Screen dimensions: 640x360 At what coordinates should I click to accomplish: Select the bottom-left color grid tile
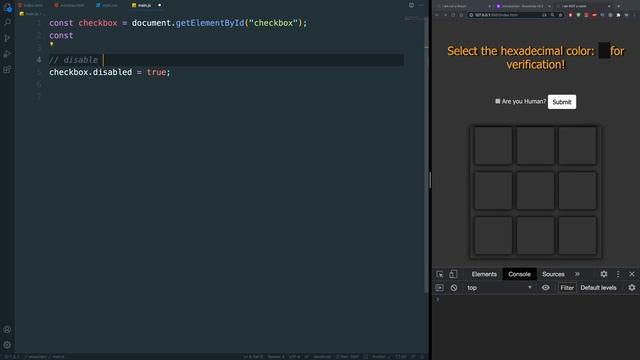(493, 236)
